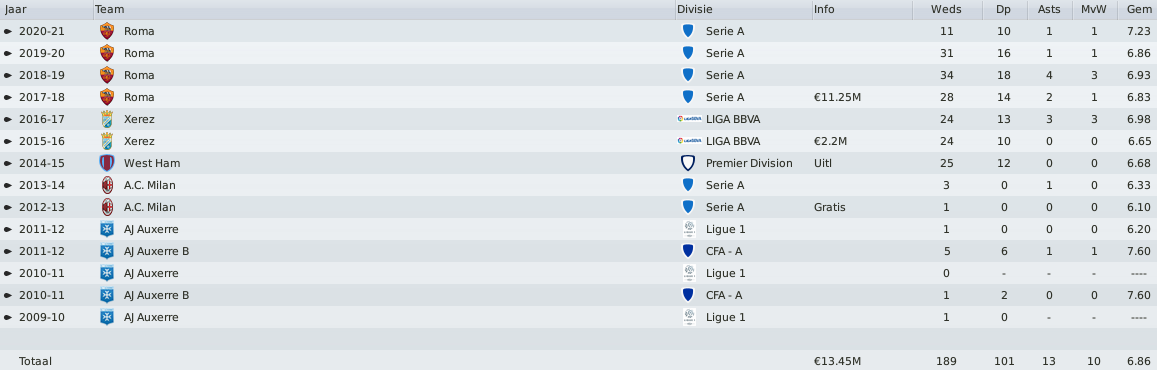Click the LIGA BBVA logo for 2015-16

tap(689, 141)
